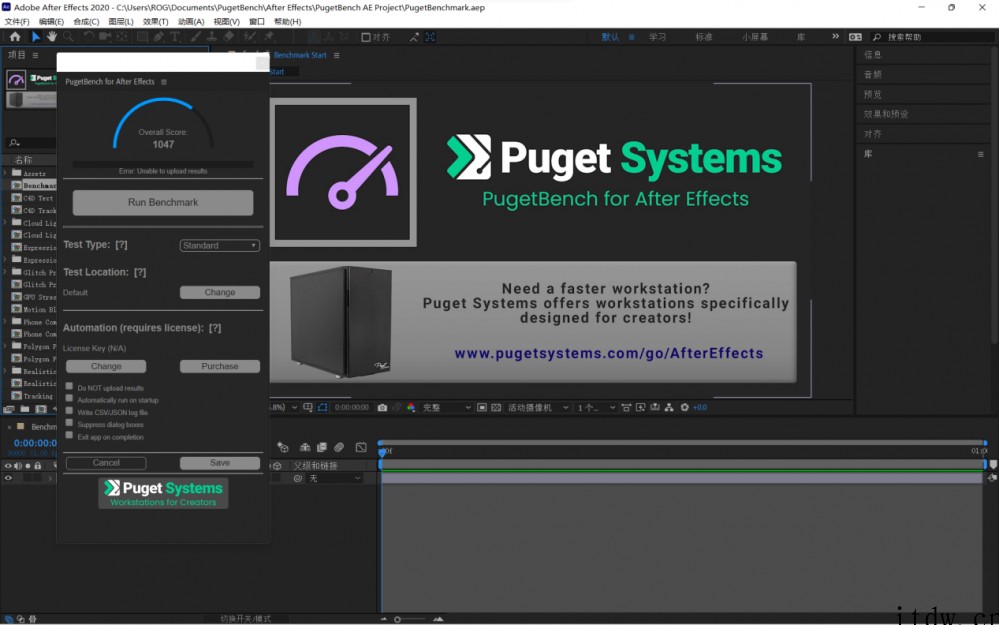Click the snapshot camera icon in viewer

(x=382, y=408)
